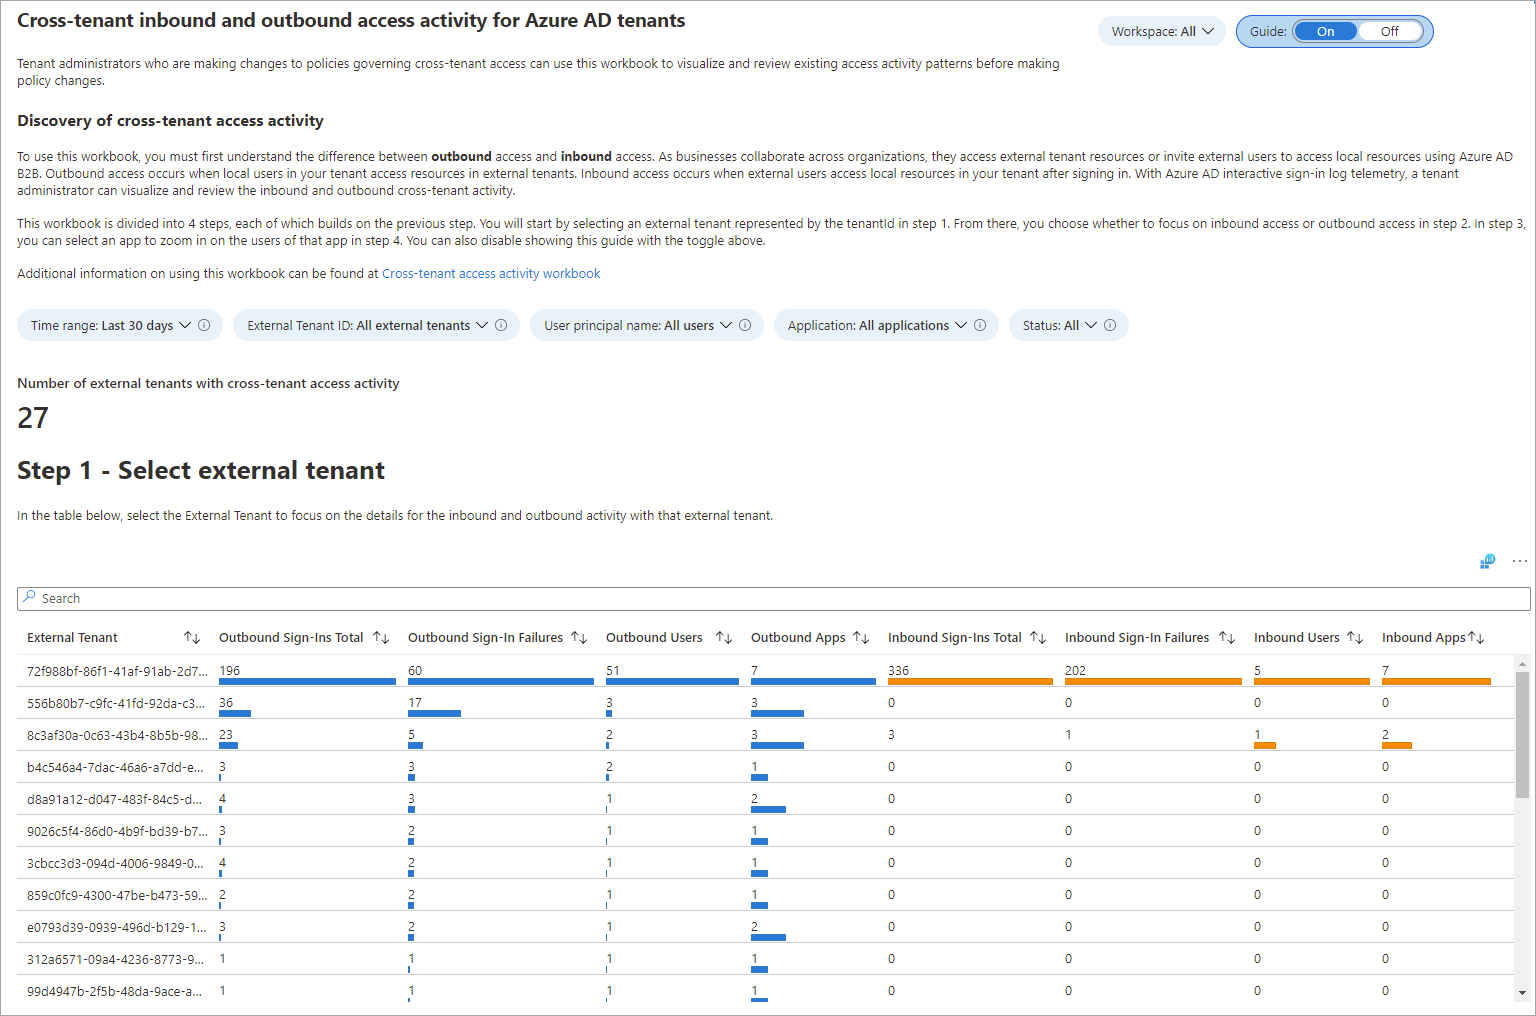
Task: Open User principal name dropdown
Action: [647, 325]
